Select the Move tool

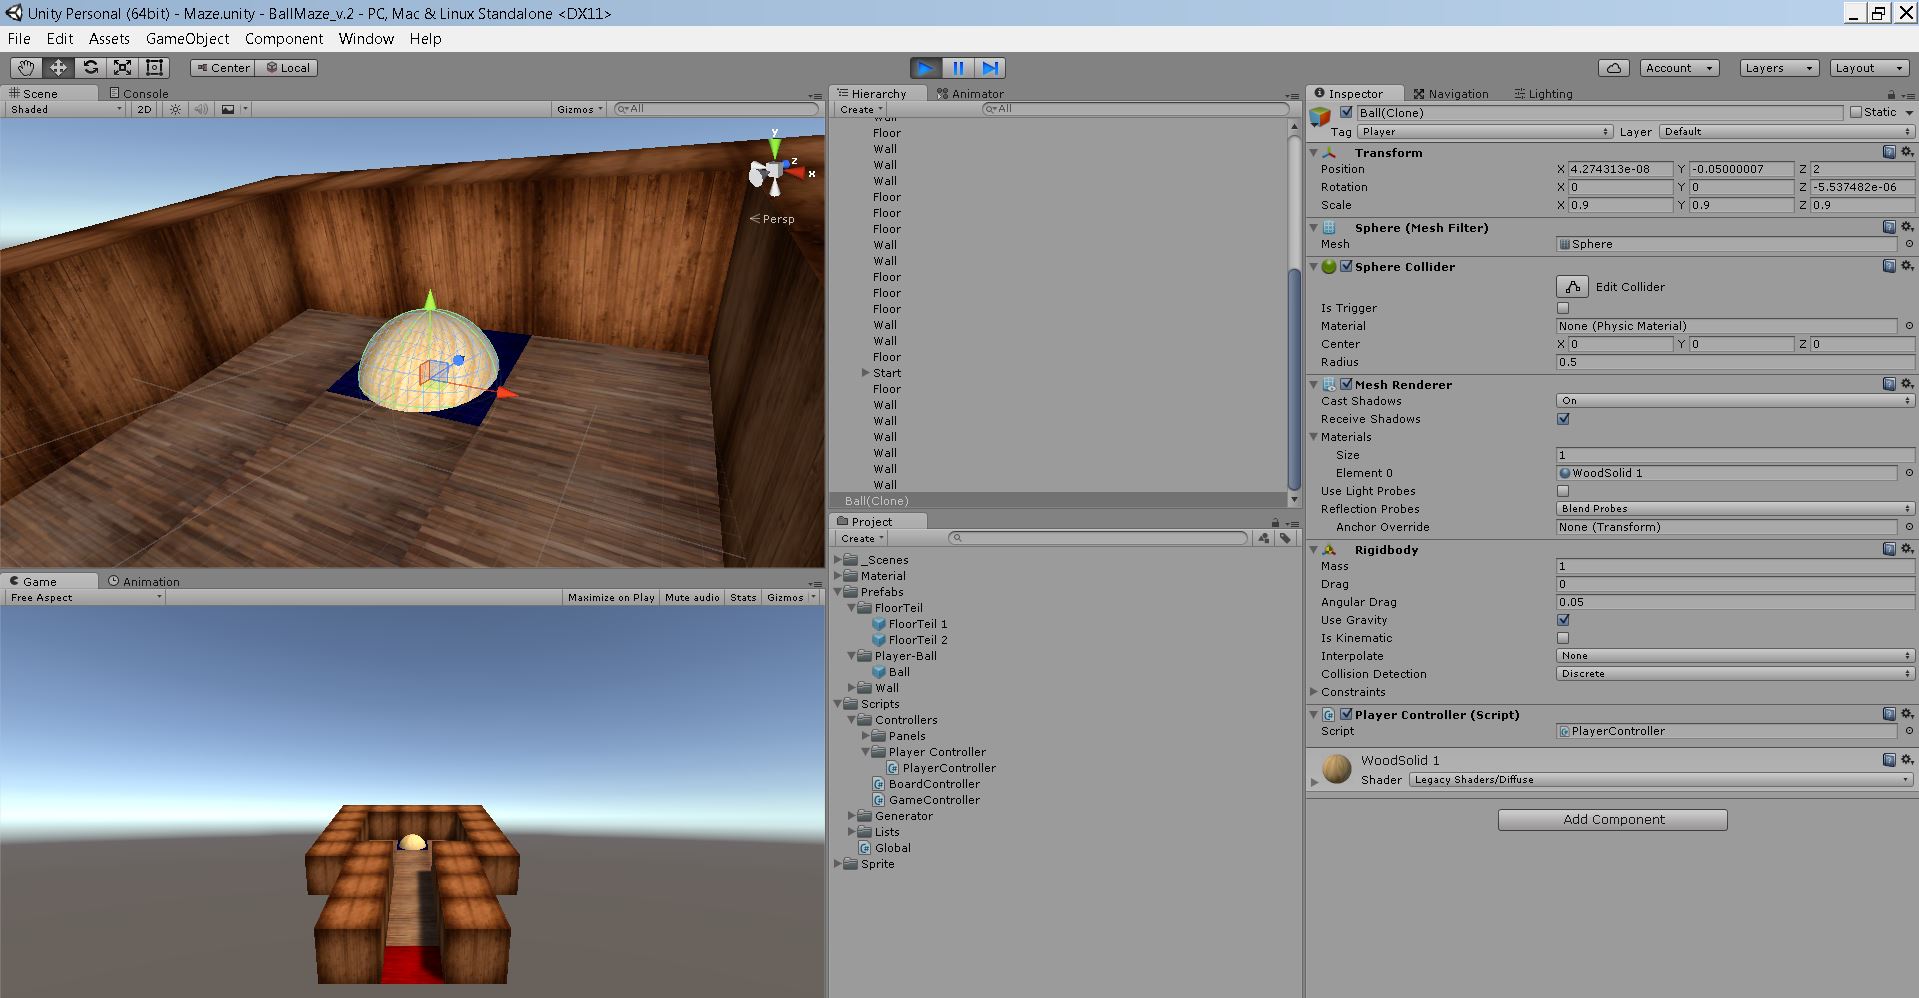58,67
